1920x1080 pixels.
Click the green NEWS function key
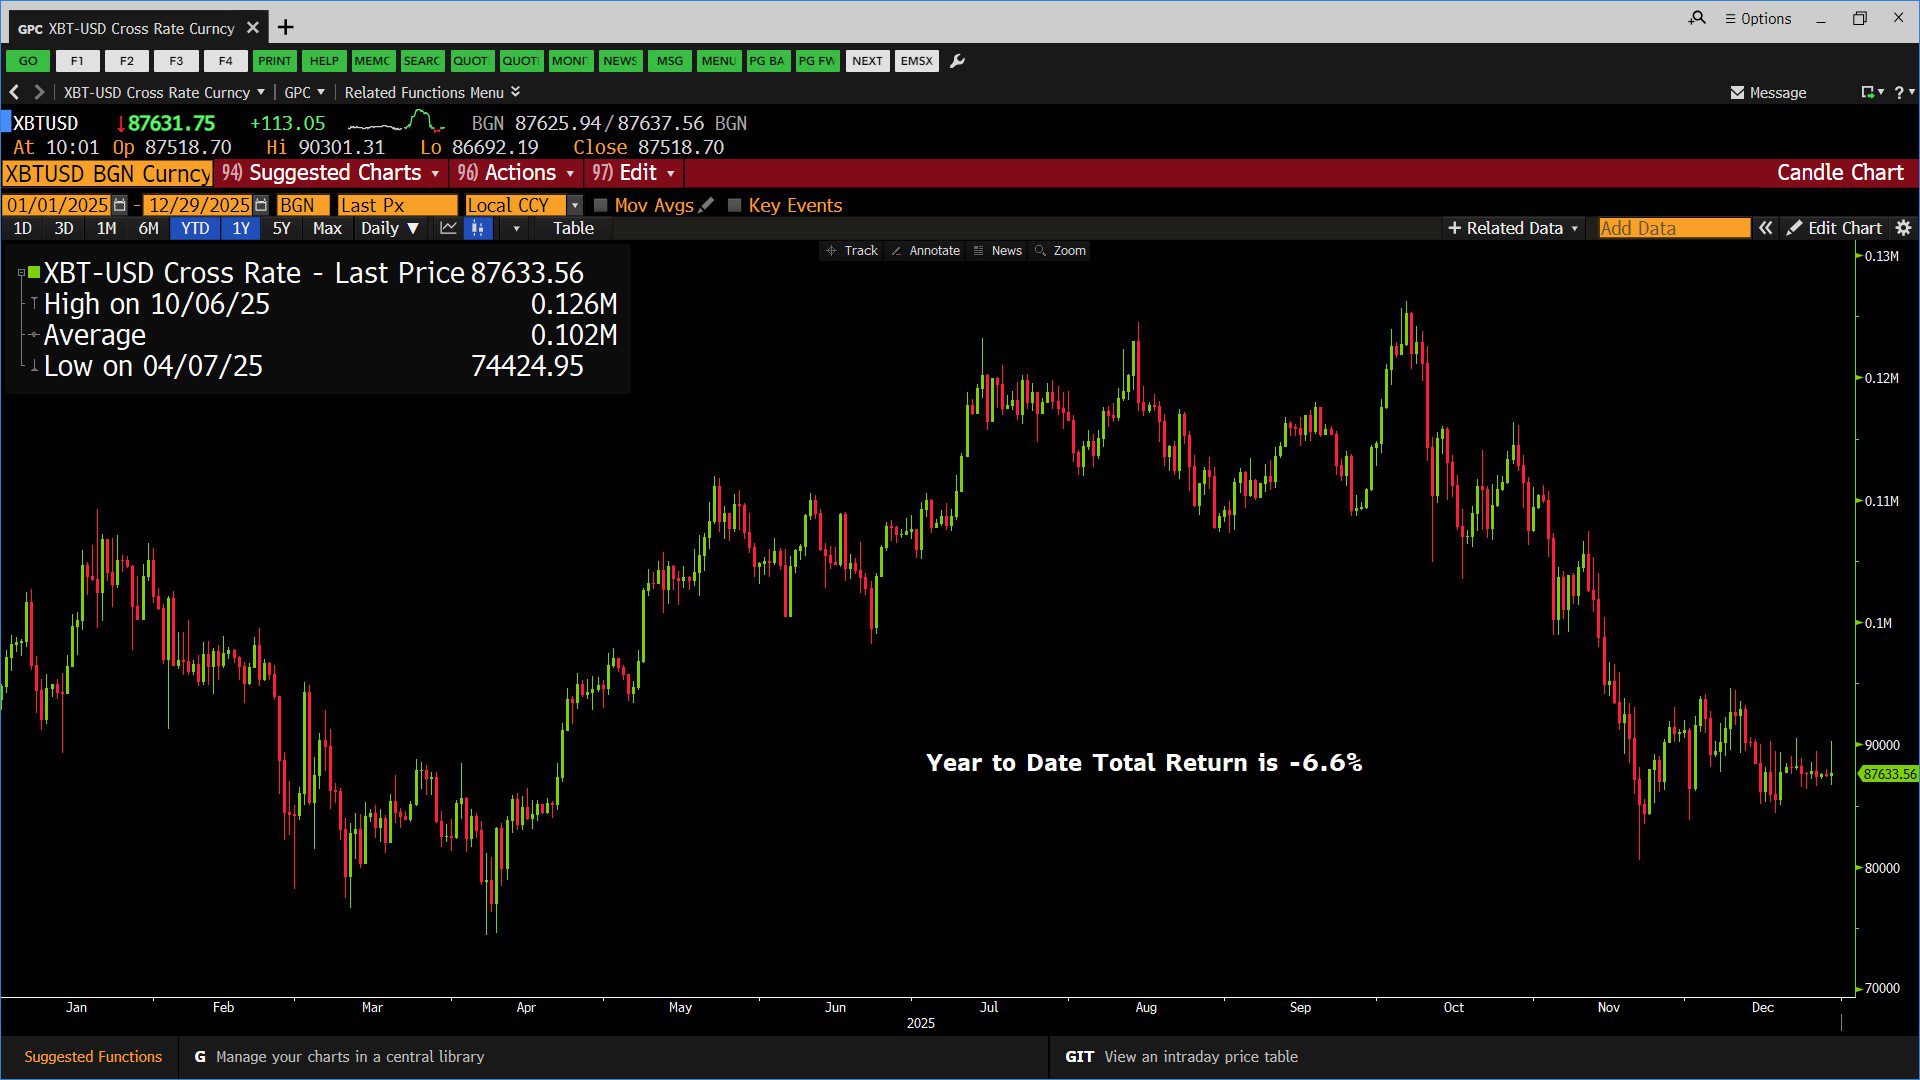pos(619,61)
